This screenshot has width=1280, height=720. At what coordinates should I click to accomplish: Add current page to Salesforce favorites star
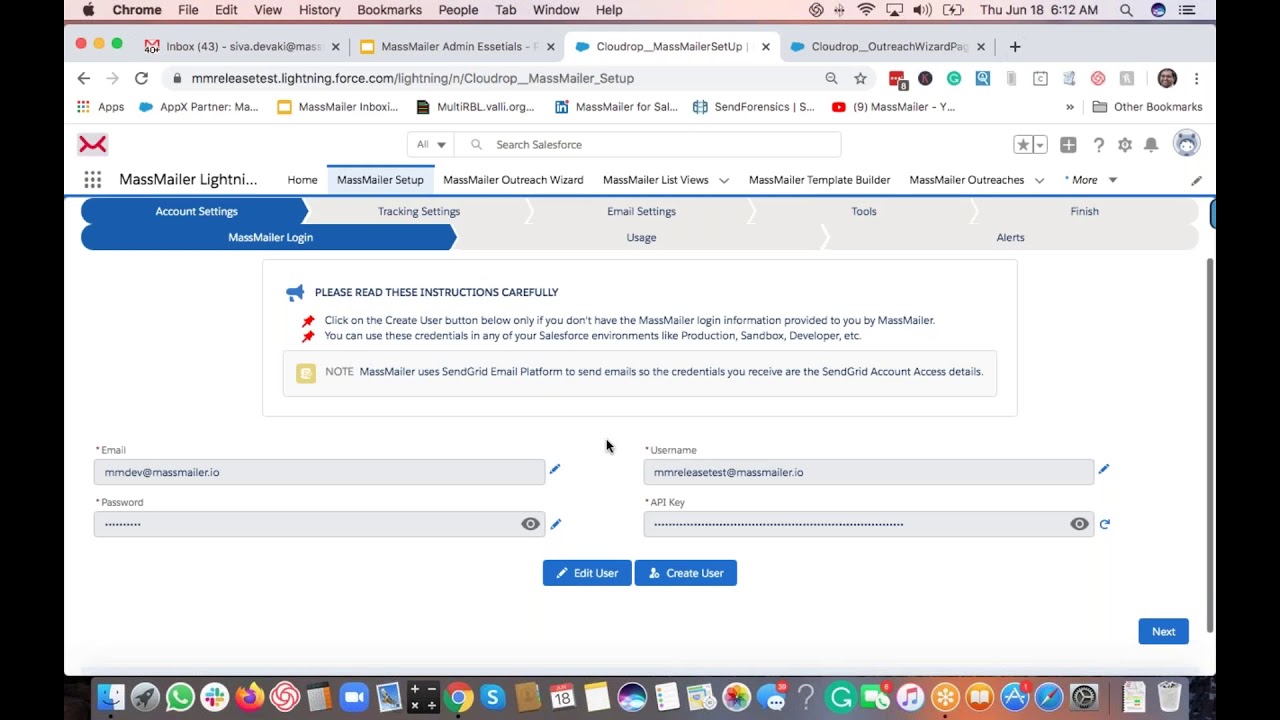point(1023,145)
